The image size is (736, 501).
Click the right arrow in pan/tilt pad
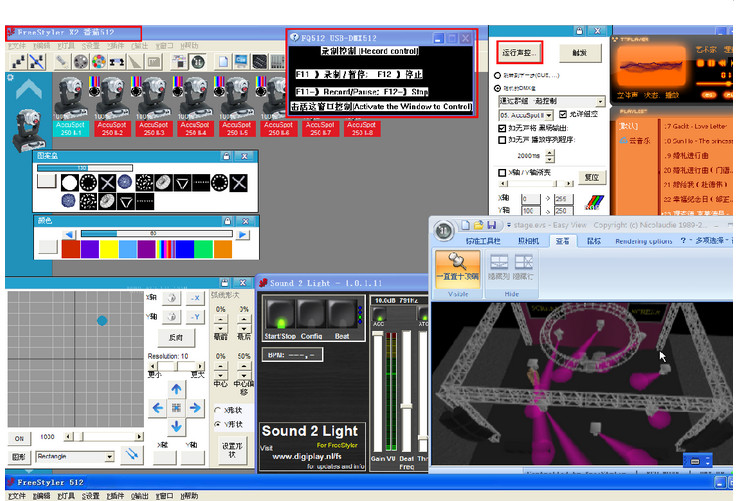195,407
